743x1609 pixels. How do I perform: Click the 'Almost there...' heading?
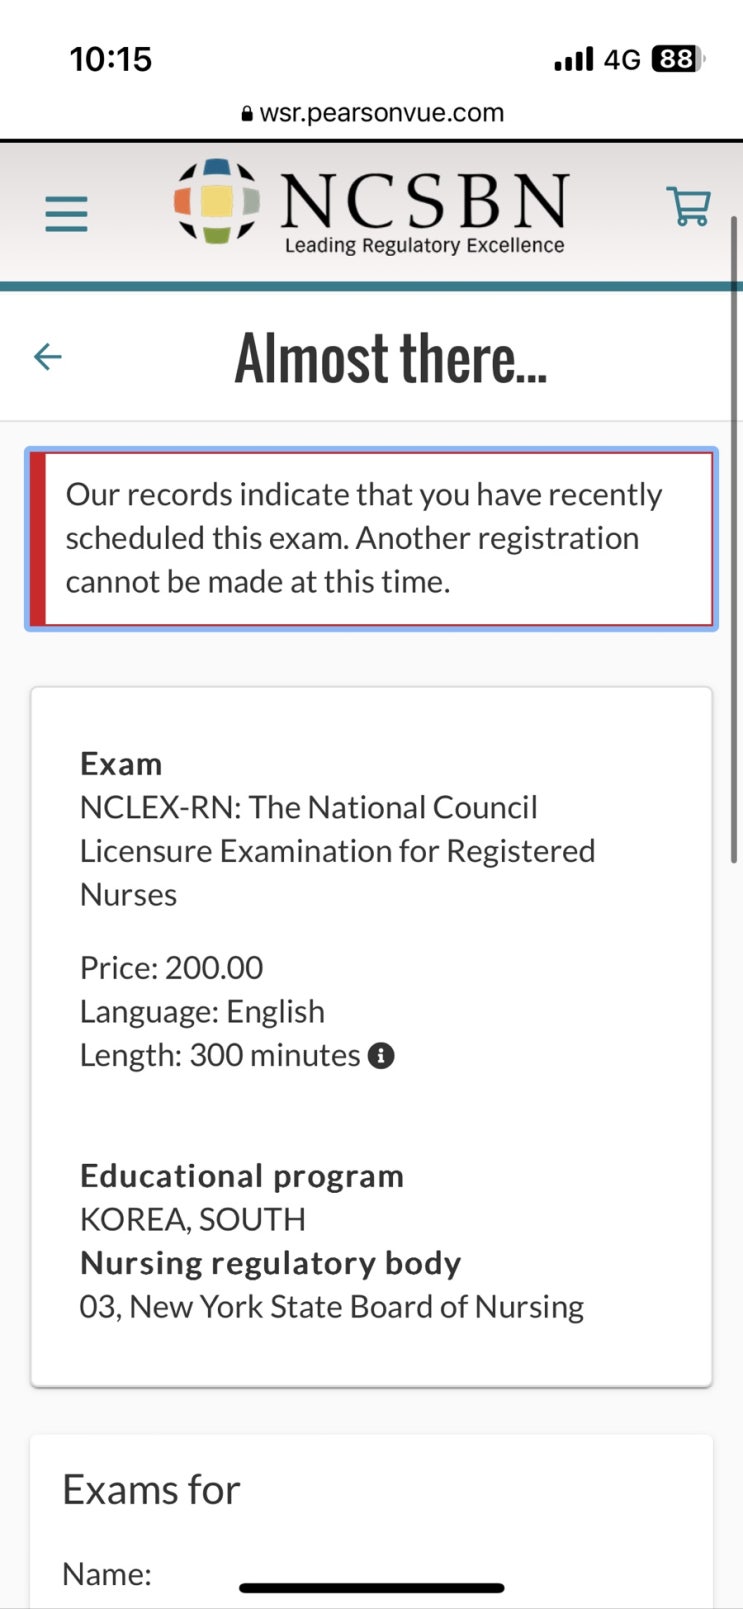390,358
